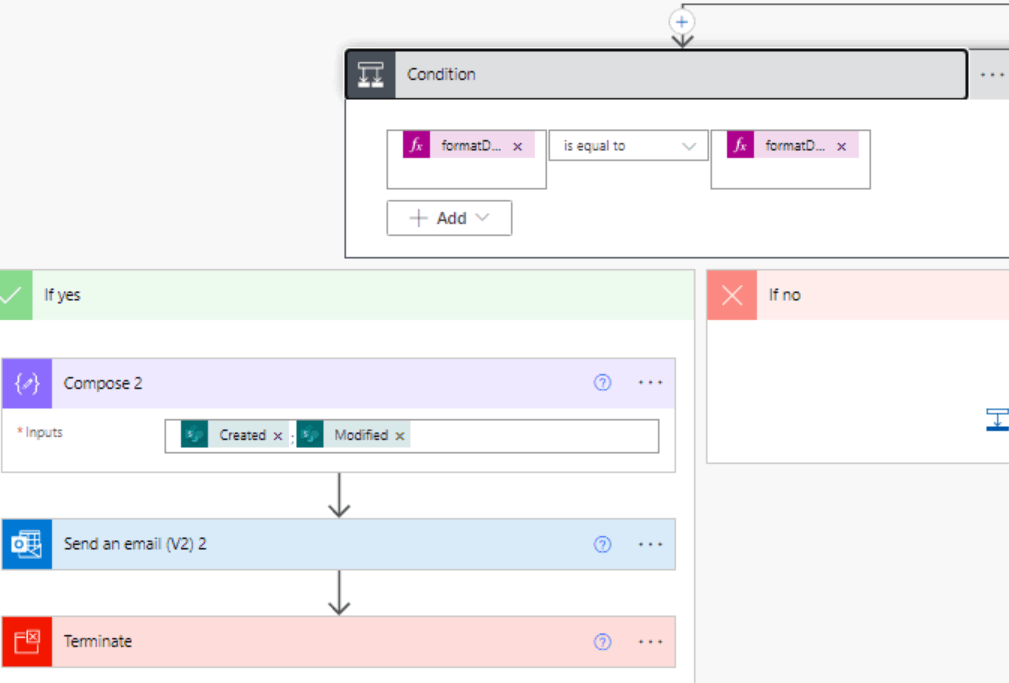Viewport: 1009px width, 683px height.
Task: Click the If no red X icon
Action: (x=732, y=295)
